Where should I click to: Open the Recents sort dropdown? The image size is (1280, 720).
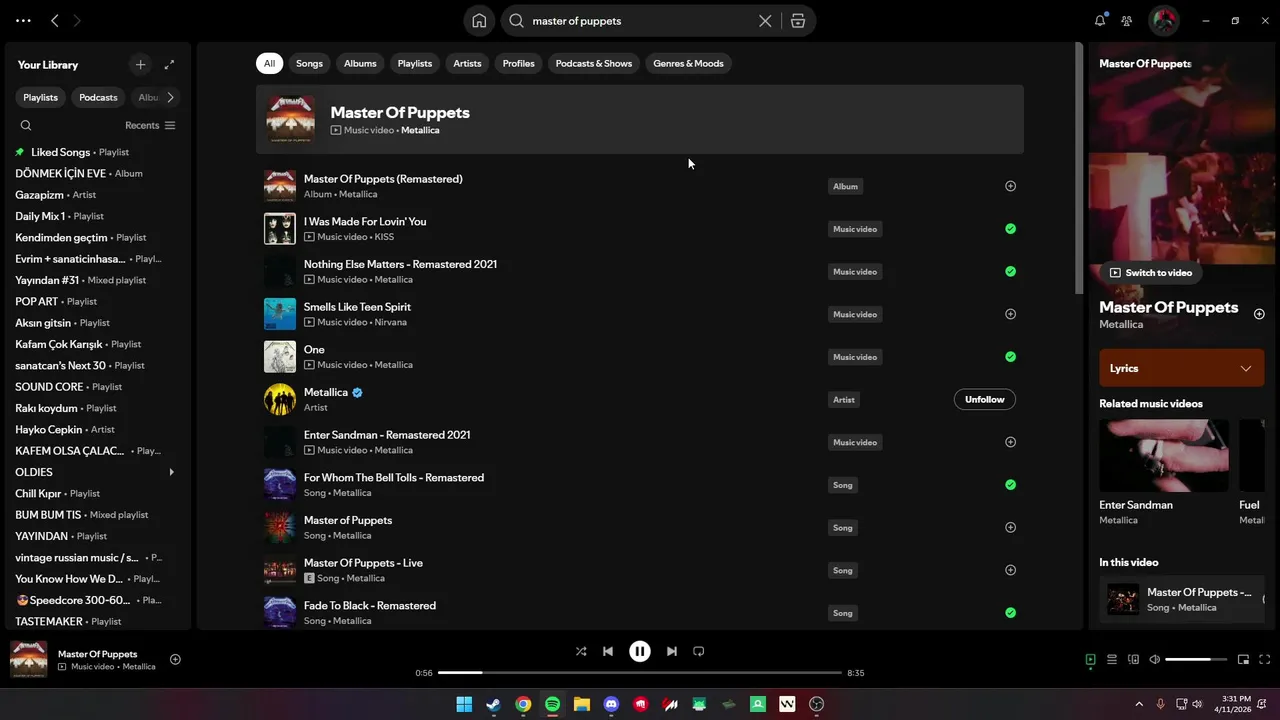pos(150,125)
